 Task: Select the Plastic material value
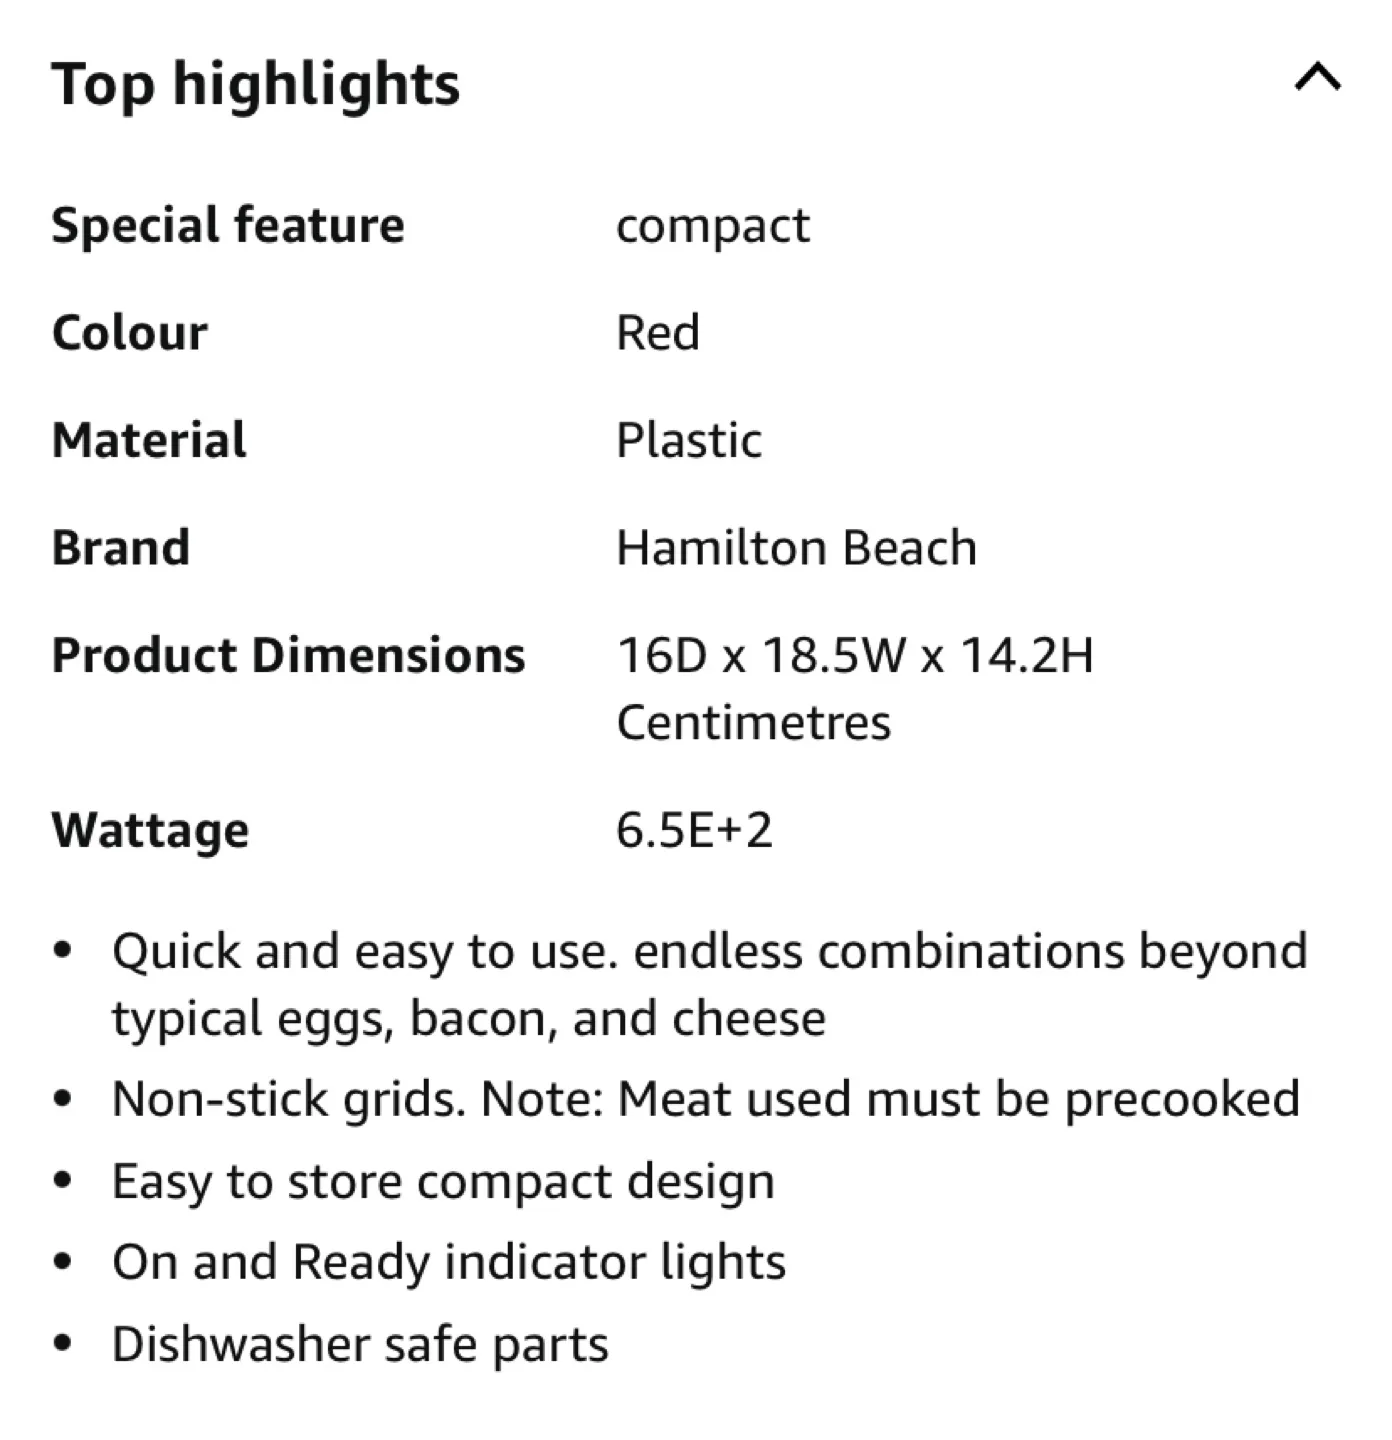[688, 438]
